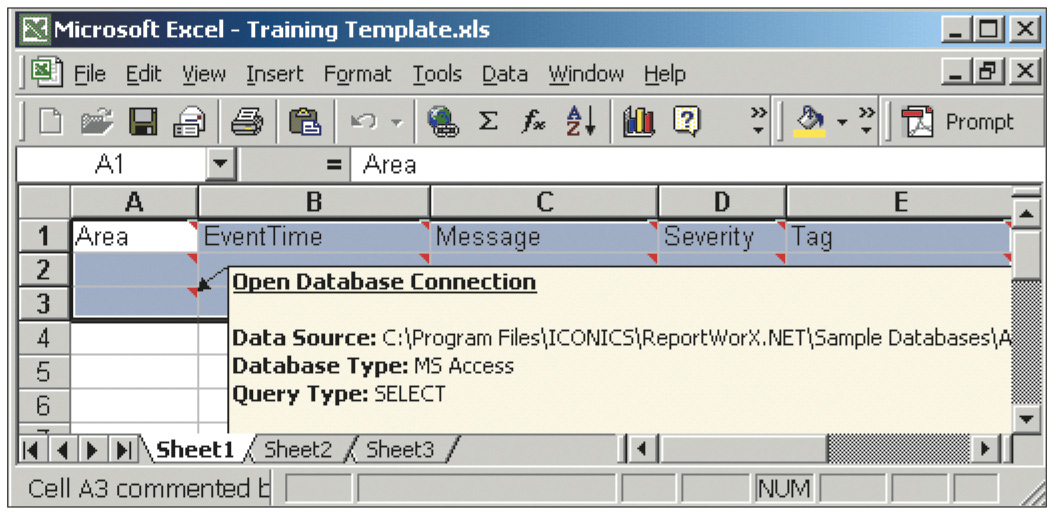Open a file with the Open folder icon
This screenshot has height=514, width=1054.
pos(98,123)
